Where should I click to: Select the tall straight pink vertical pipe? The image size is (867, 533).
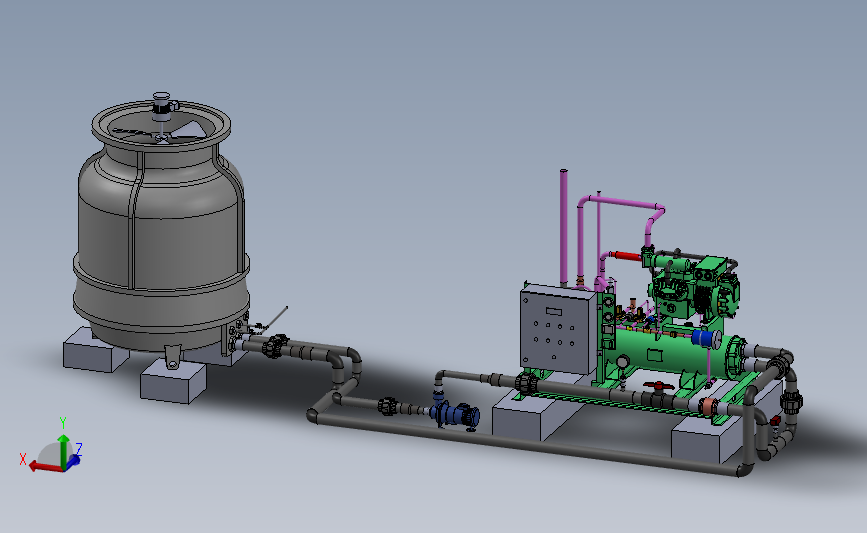pos(563,228)
